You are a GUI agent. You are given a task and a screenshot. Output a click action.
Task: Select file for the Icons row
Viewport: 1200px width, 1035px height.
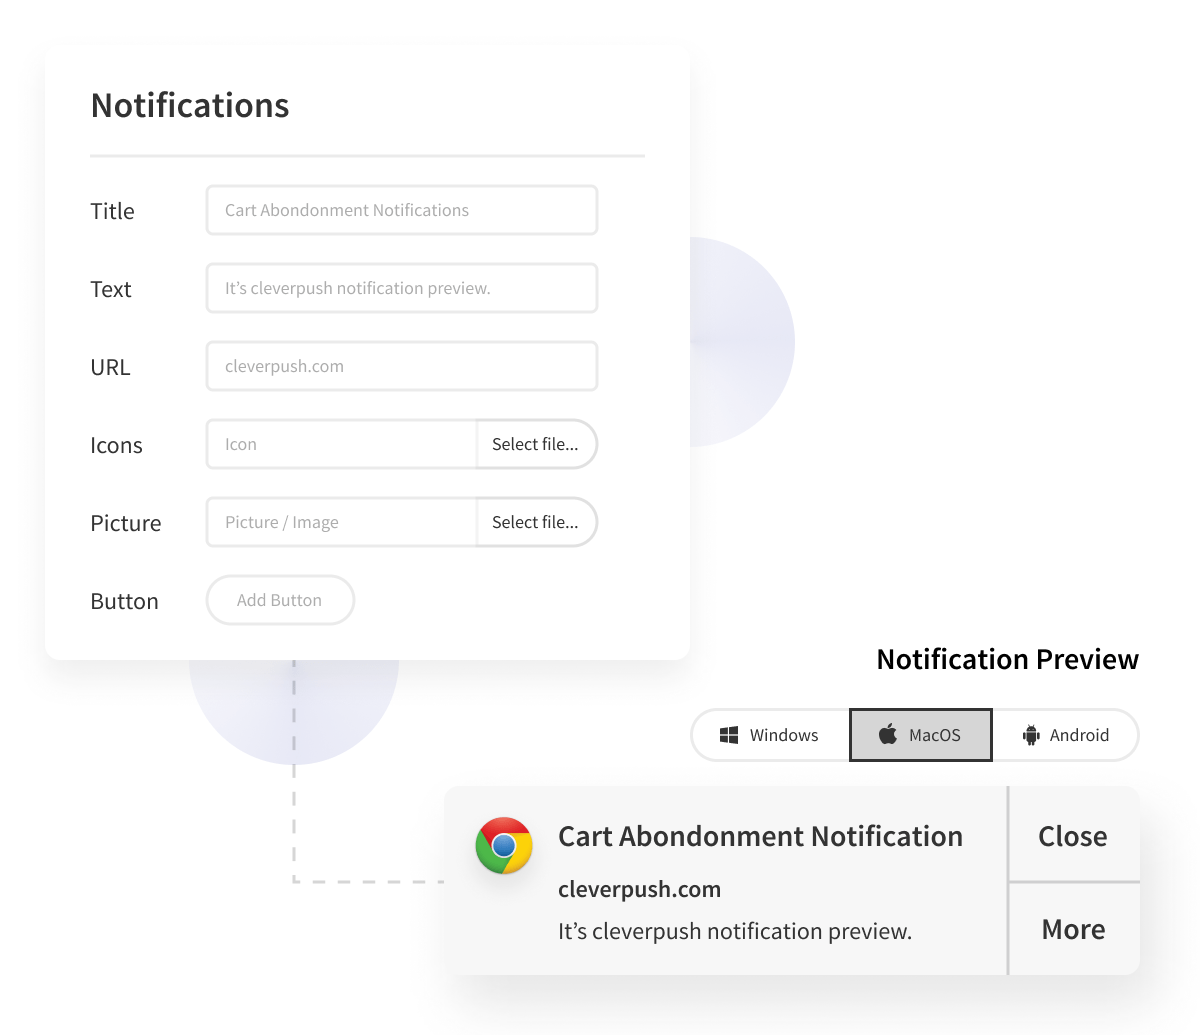(537, 444)
